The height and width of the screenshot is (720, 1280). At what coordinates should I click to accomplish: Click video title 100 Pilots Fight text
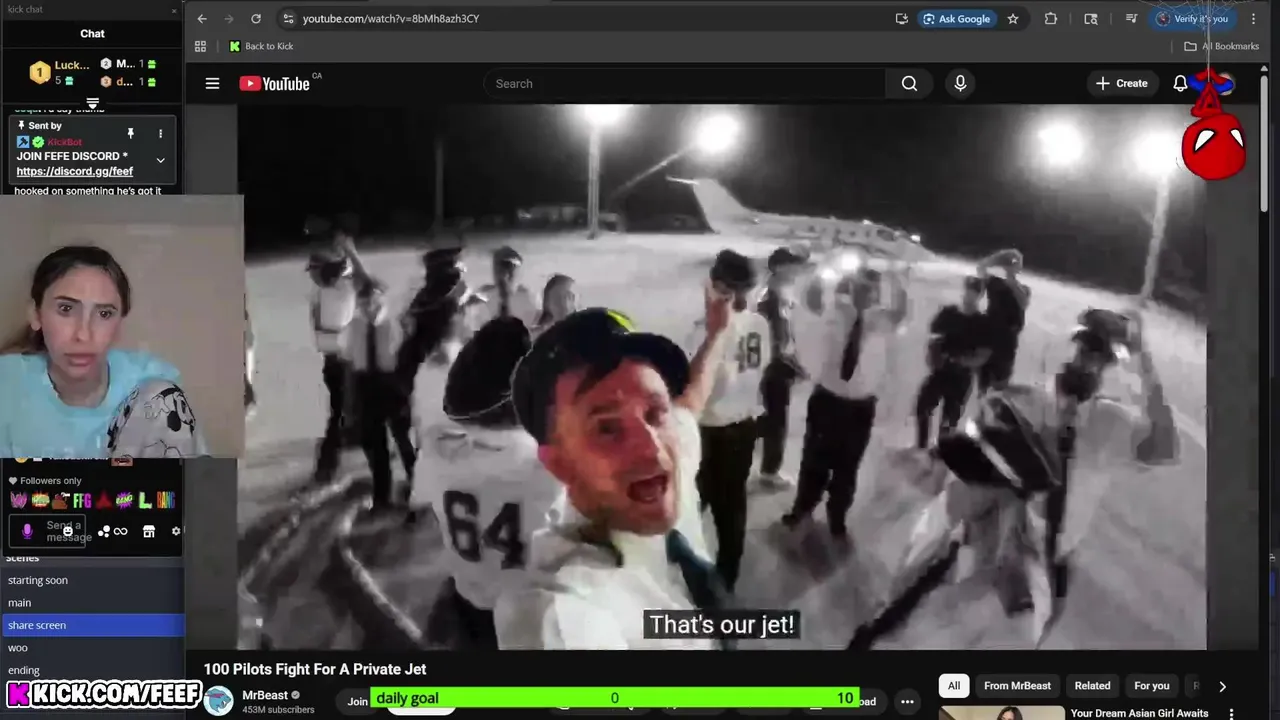[x=315, y=669]
